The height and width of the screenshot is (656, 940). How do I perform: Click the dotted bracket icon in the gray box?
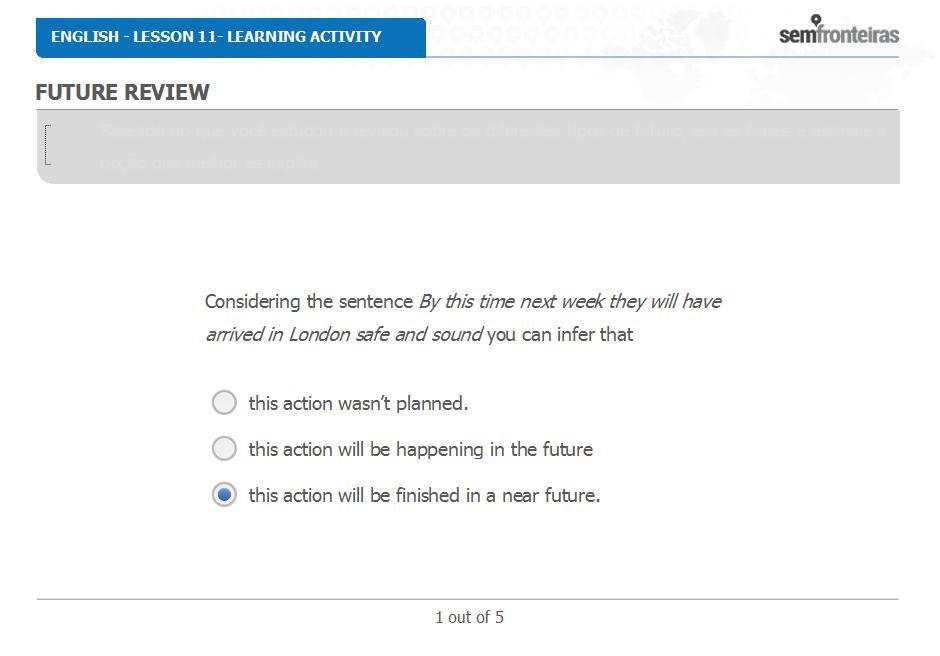coord(48,145)
